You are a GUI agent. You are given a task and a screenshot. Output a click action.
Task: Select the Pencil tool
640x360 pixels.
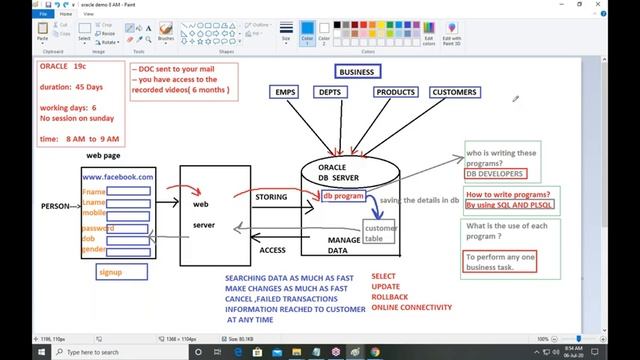130,28
